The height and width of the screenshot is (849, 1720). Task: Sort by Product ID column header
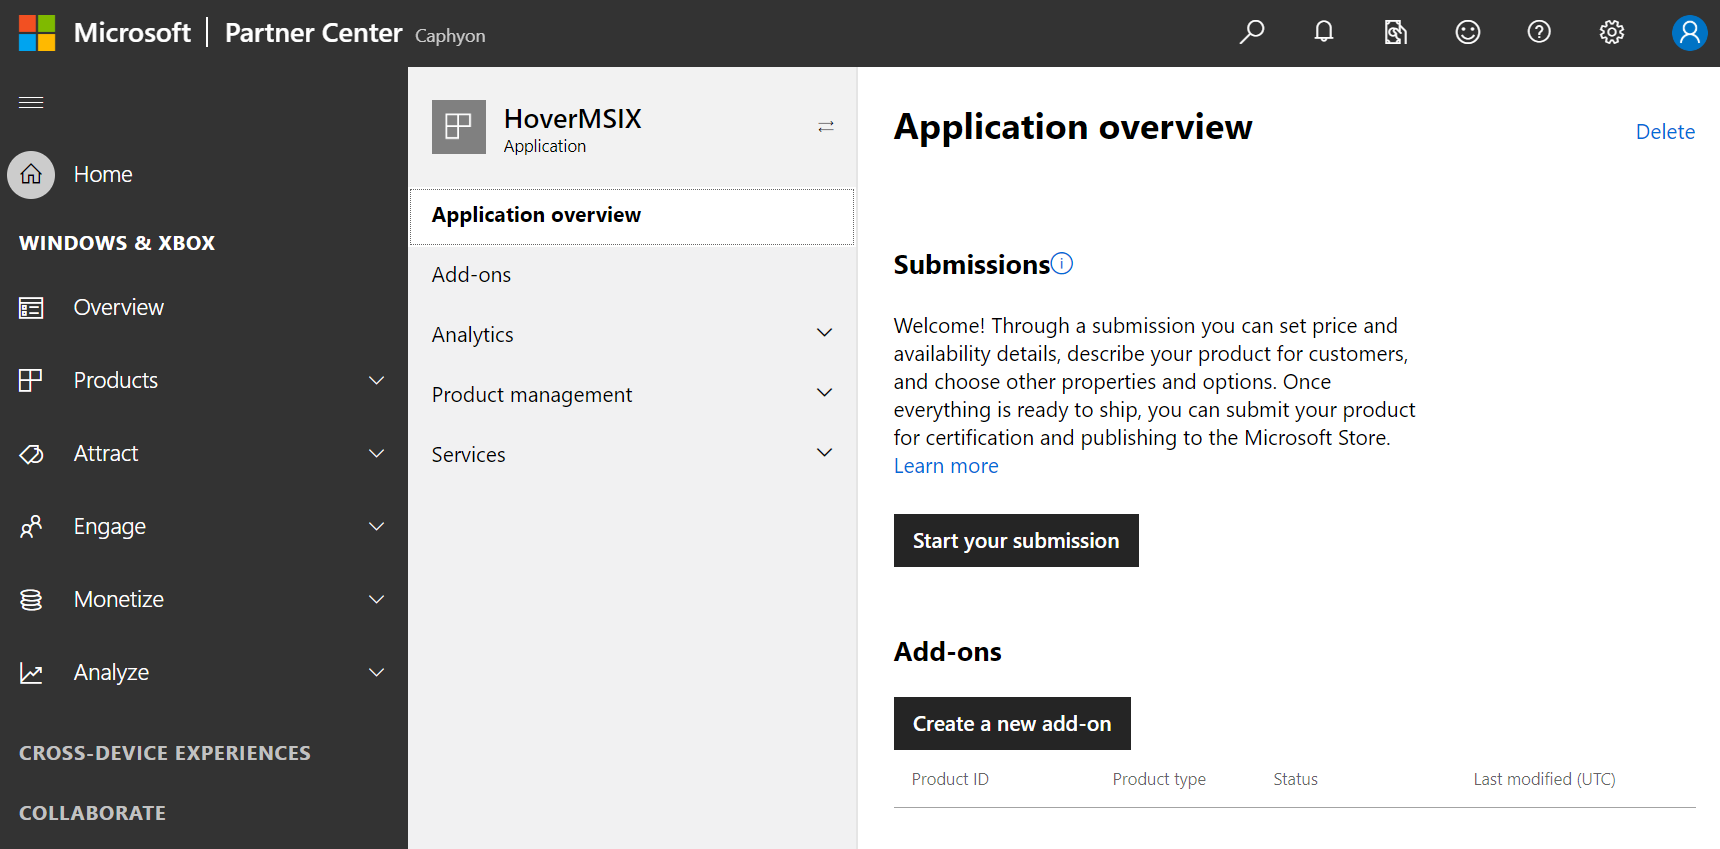pos(950,779)
